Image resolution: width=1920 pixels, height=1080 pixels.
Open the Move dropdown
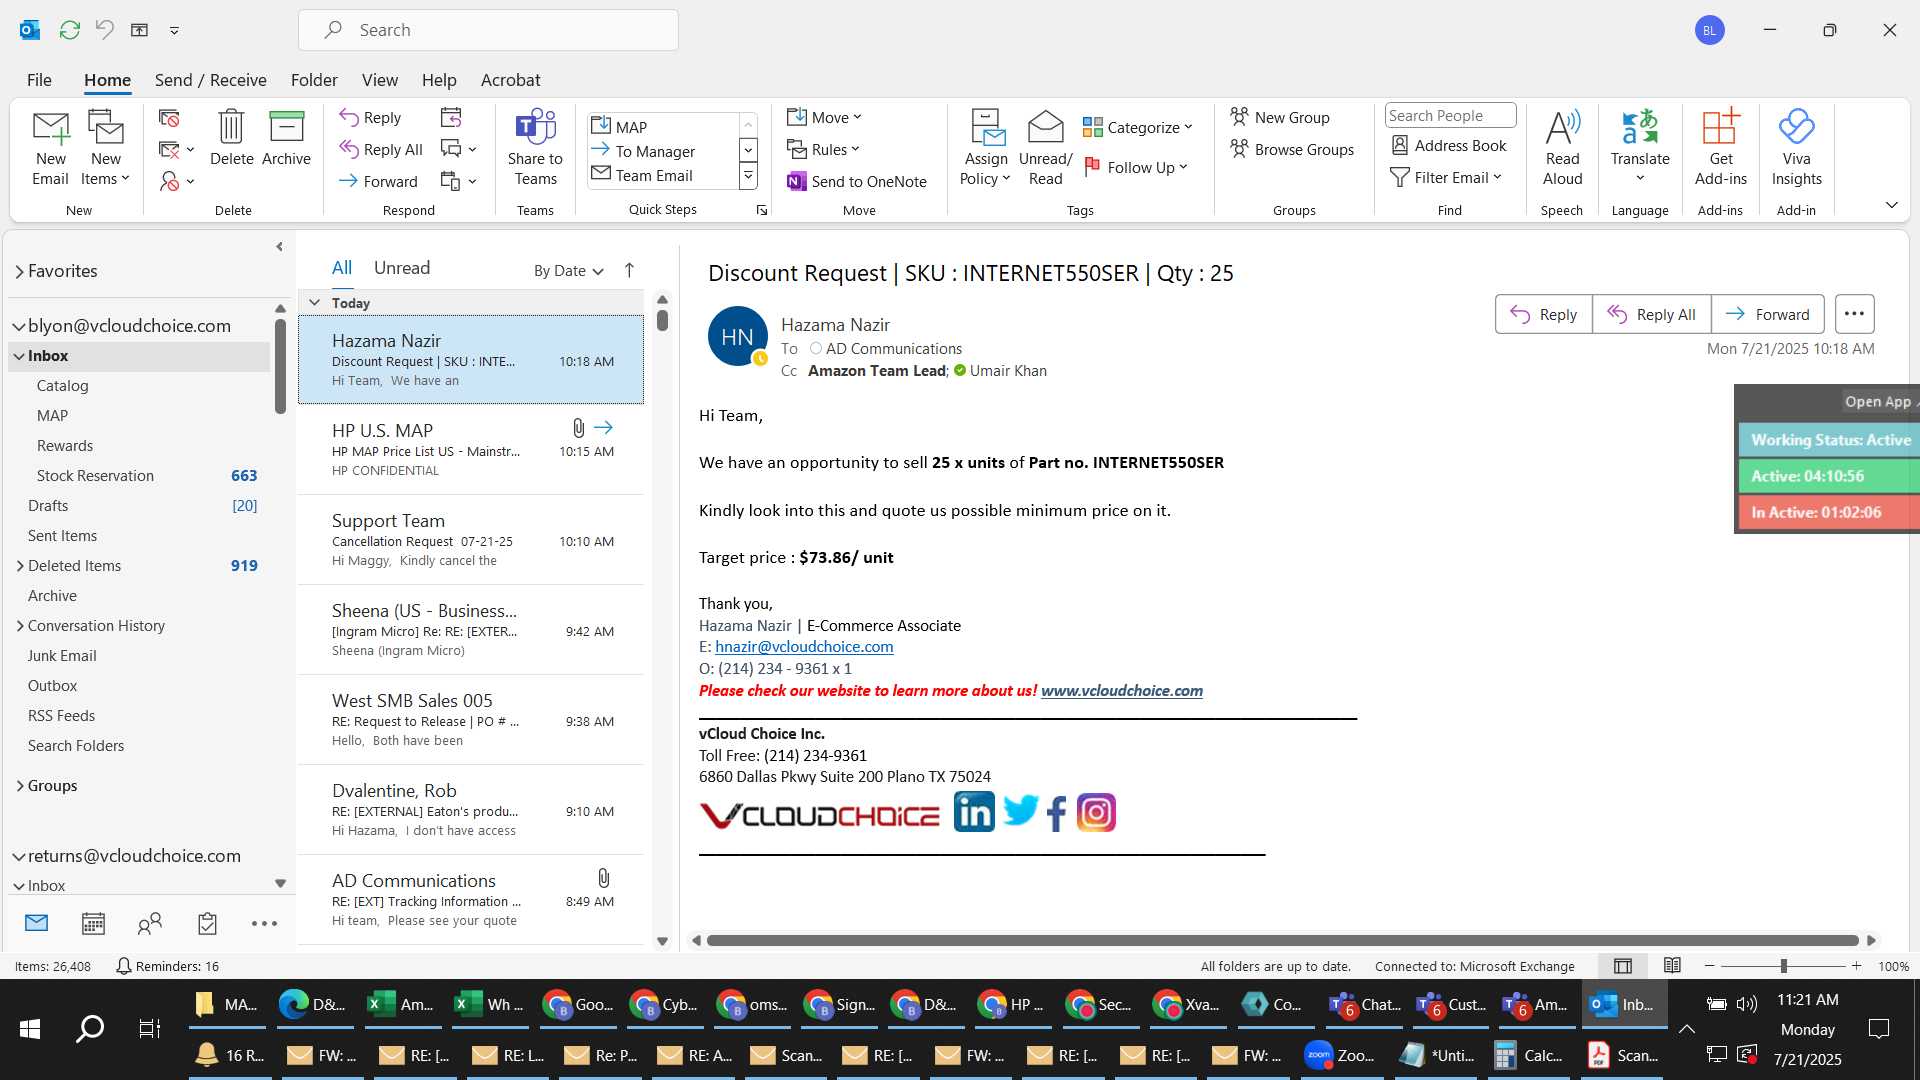point(824,117)
